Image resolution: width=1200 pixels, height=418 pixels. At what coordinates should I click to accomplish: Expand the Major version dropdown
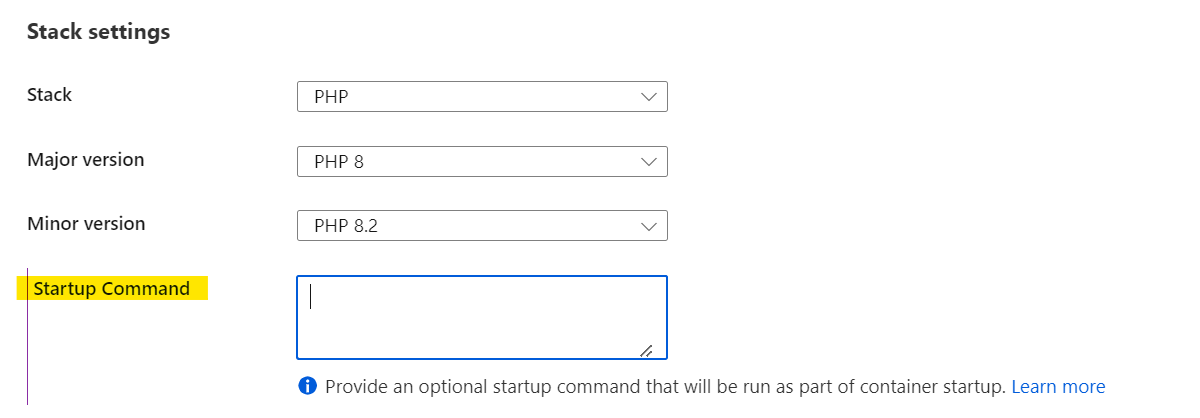point(482,161)
